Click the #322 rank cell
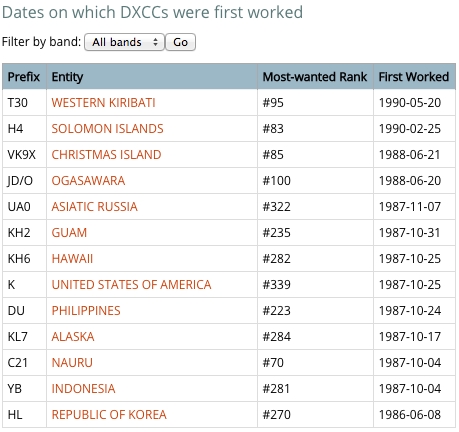 point(315,207)
